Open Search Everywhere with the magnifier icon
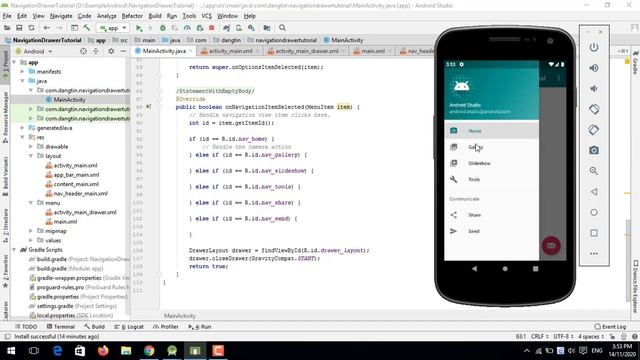The image size is (640, 360). 282,28
